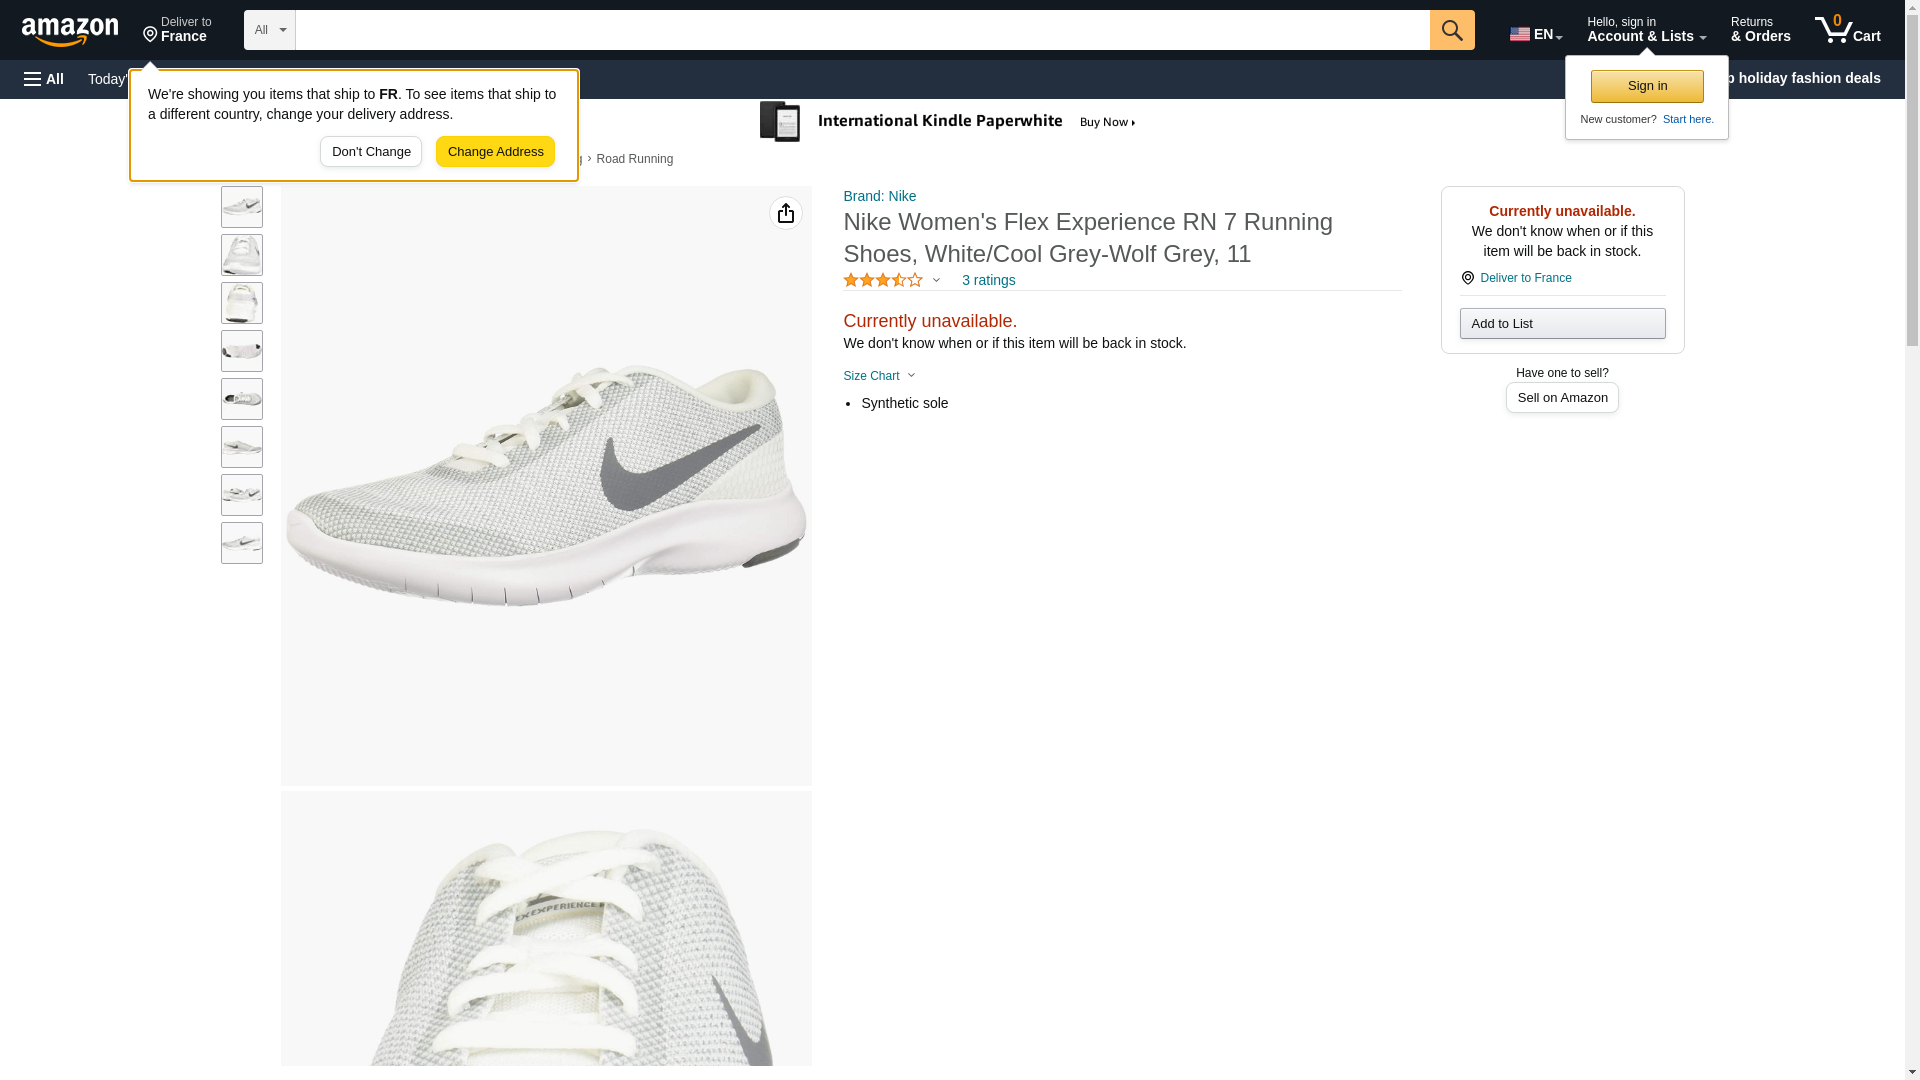Viewport: 1920px width, 1080px height.
Task: Click the yellow Sign in button
Action: click(x=1646, y=86)
